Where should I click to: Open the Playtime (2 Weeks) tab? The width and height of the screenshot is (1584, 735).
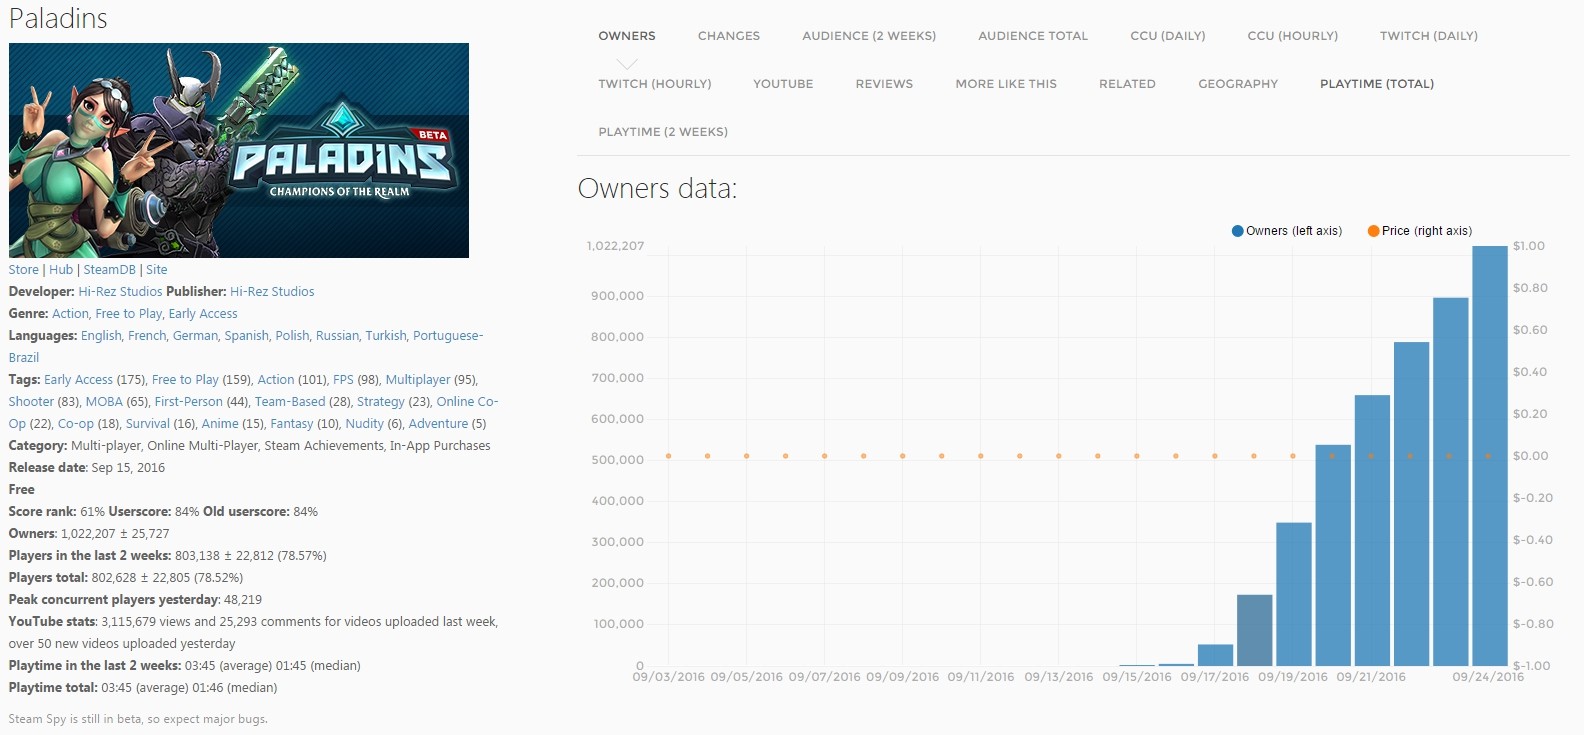(x=663, y=132)
